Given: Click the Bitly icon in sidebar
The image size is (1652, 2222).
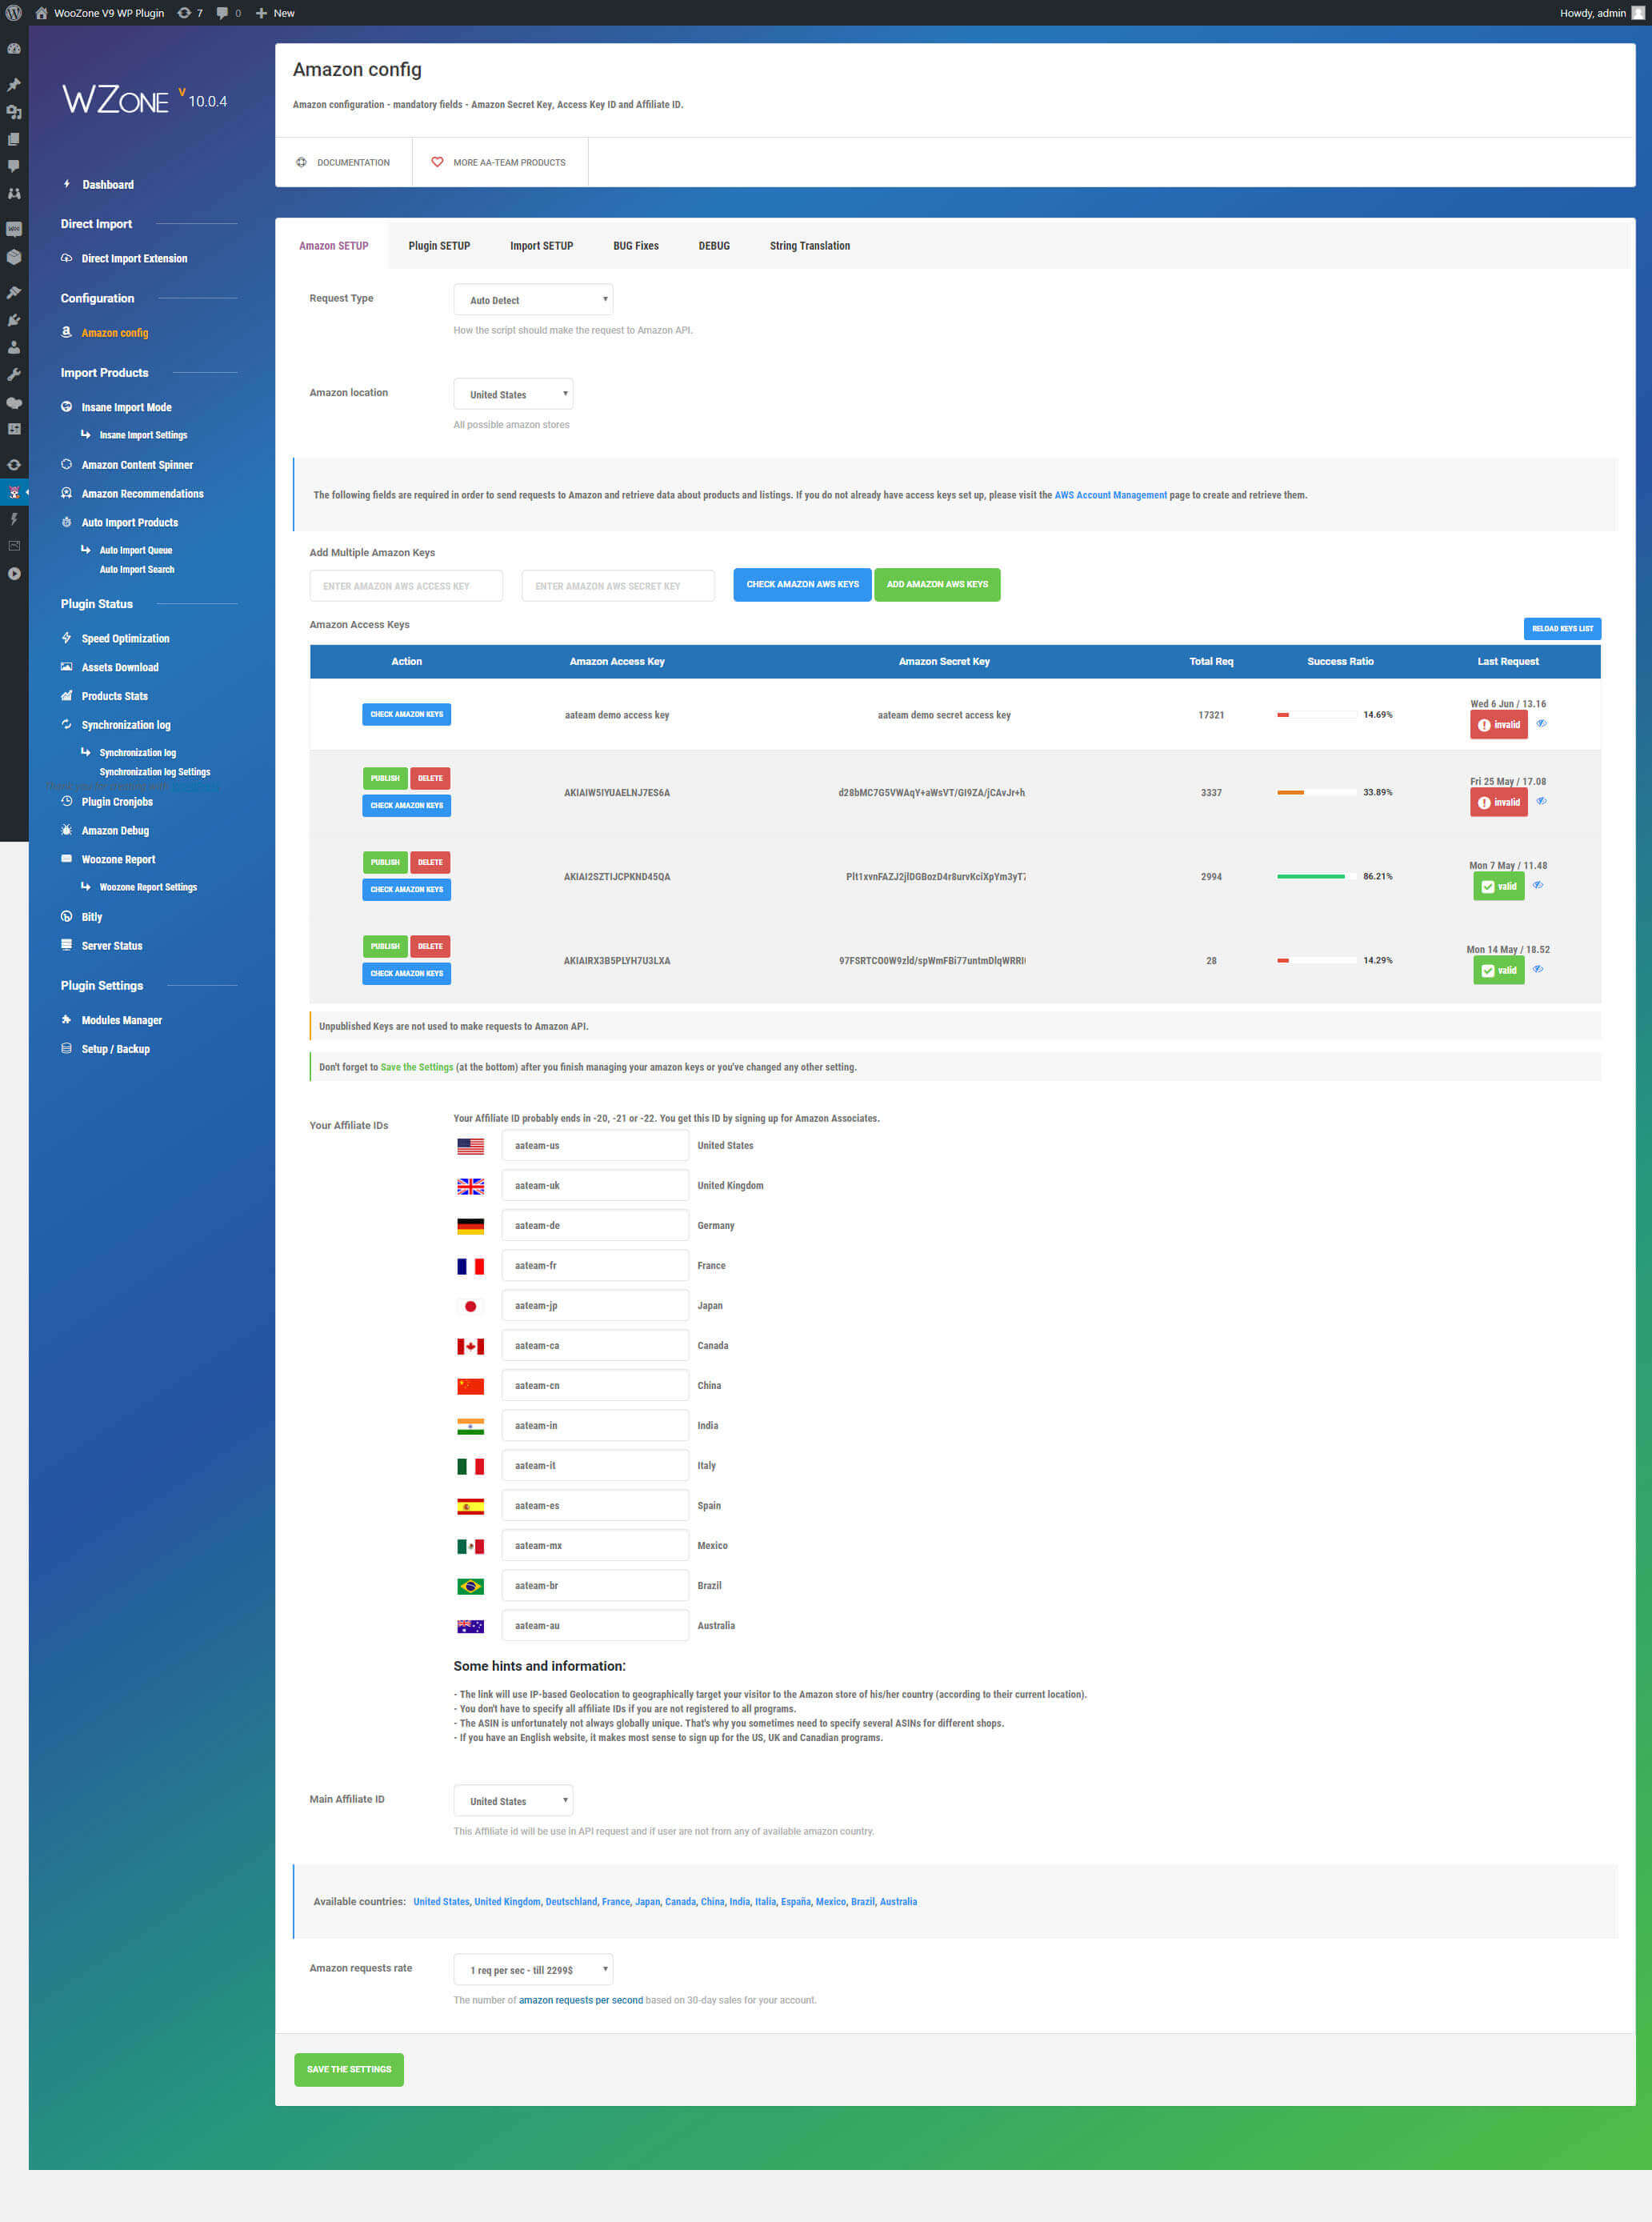Looking at the screenshot, I should click(67, 916).
